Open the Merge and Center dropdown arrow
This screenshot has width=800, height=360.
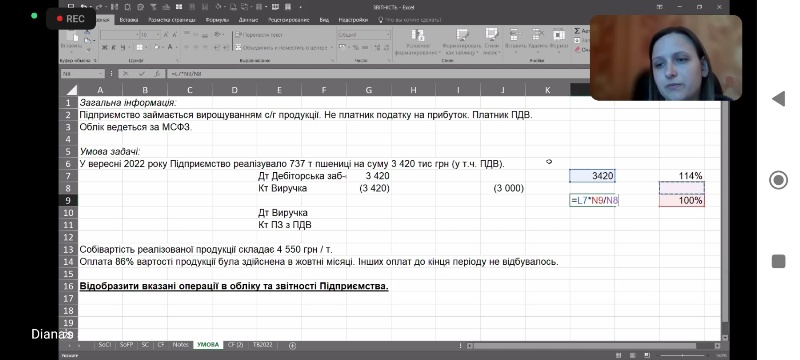(332, 47)
